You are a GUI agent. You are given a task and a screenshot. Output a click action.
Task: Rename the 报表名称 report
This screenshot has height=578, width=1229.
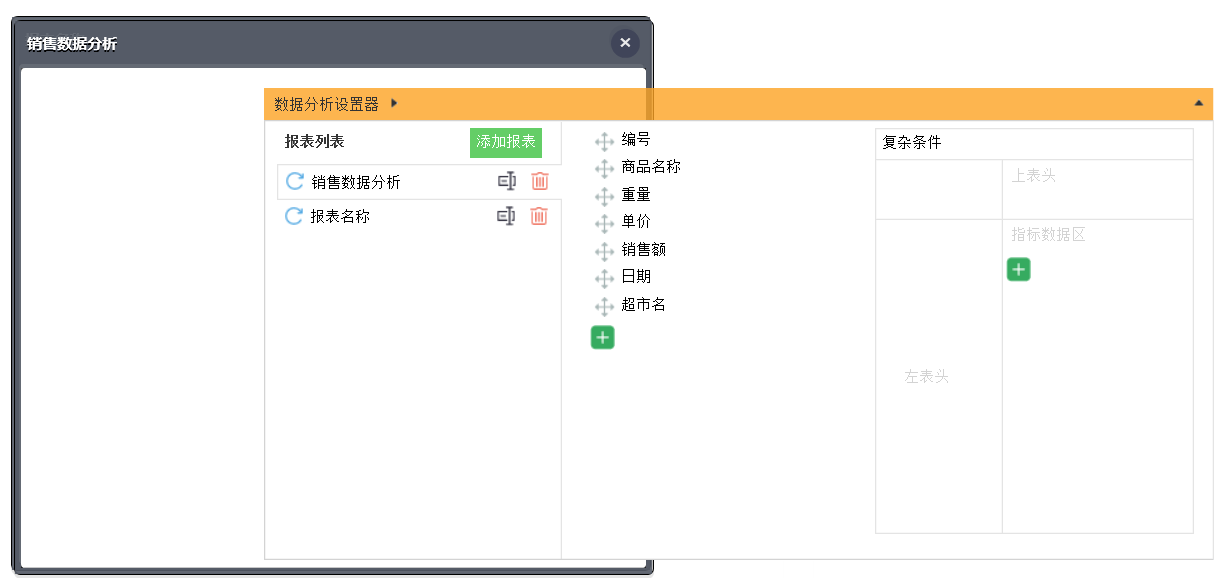(x=506, y=216)
